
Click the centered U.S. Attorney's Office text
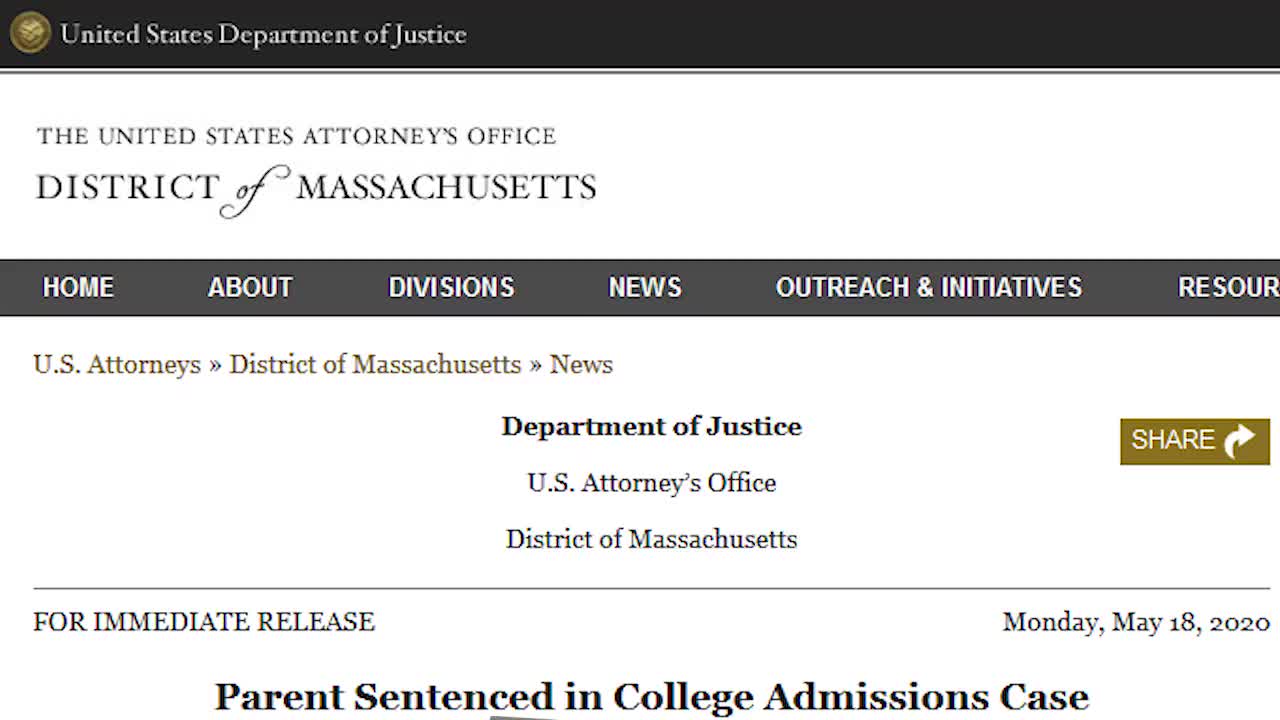click(651, 483)
